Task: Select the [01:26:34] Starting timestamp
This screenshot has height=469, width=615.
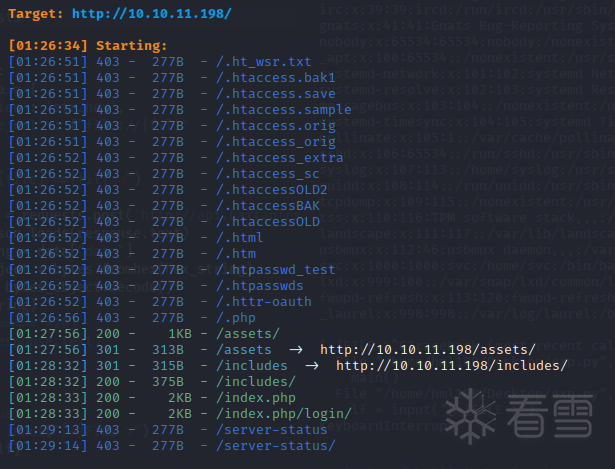Action: [48, 45]
